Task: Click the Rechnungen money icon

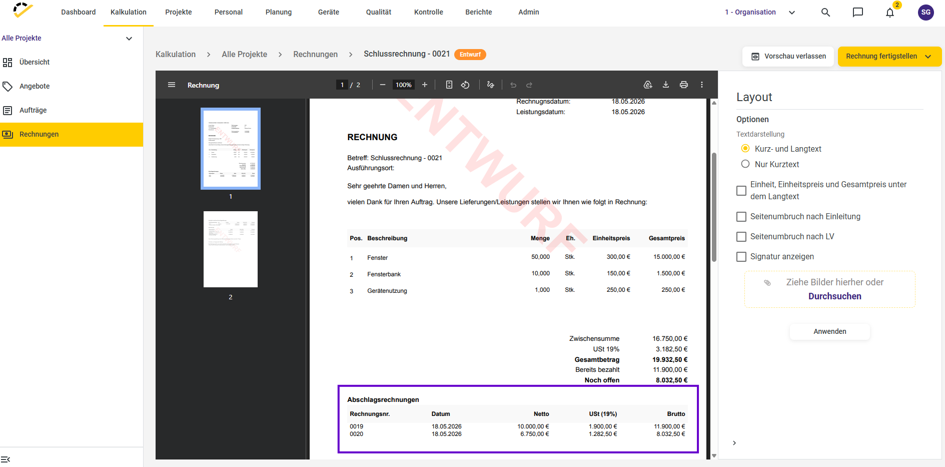Action: pyautogui.click(x=7, y=134)
